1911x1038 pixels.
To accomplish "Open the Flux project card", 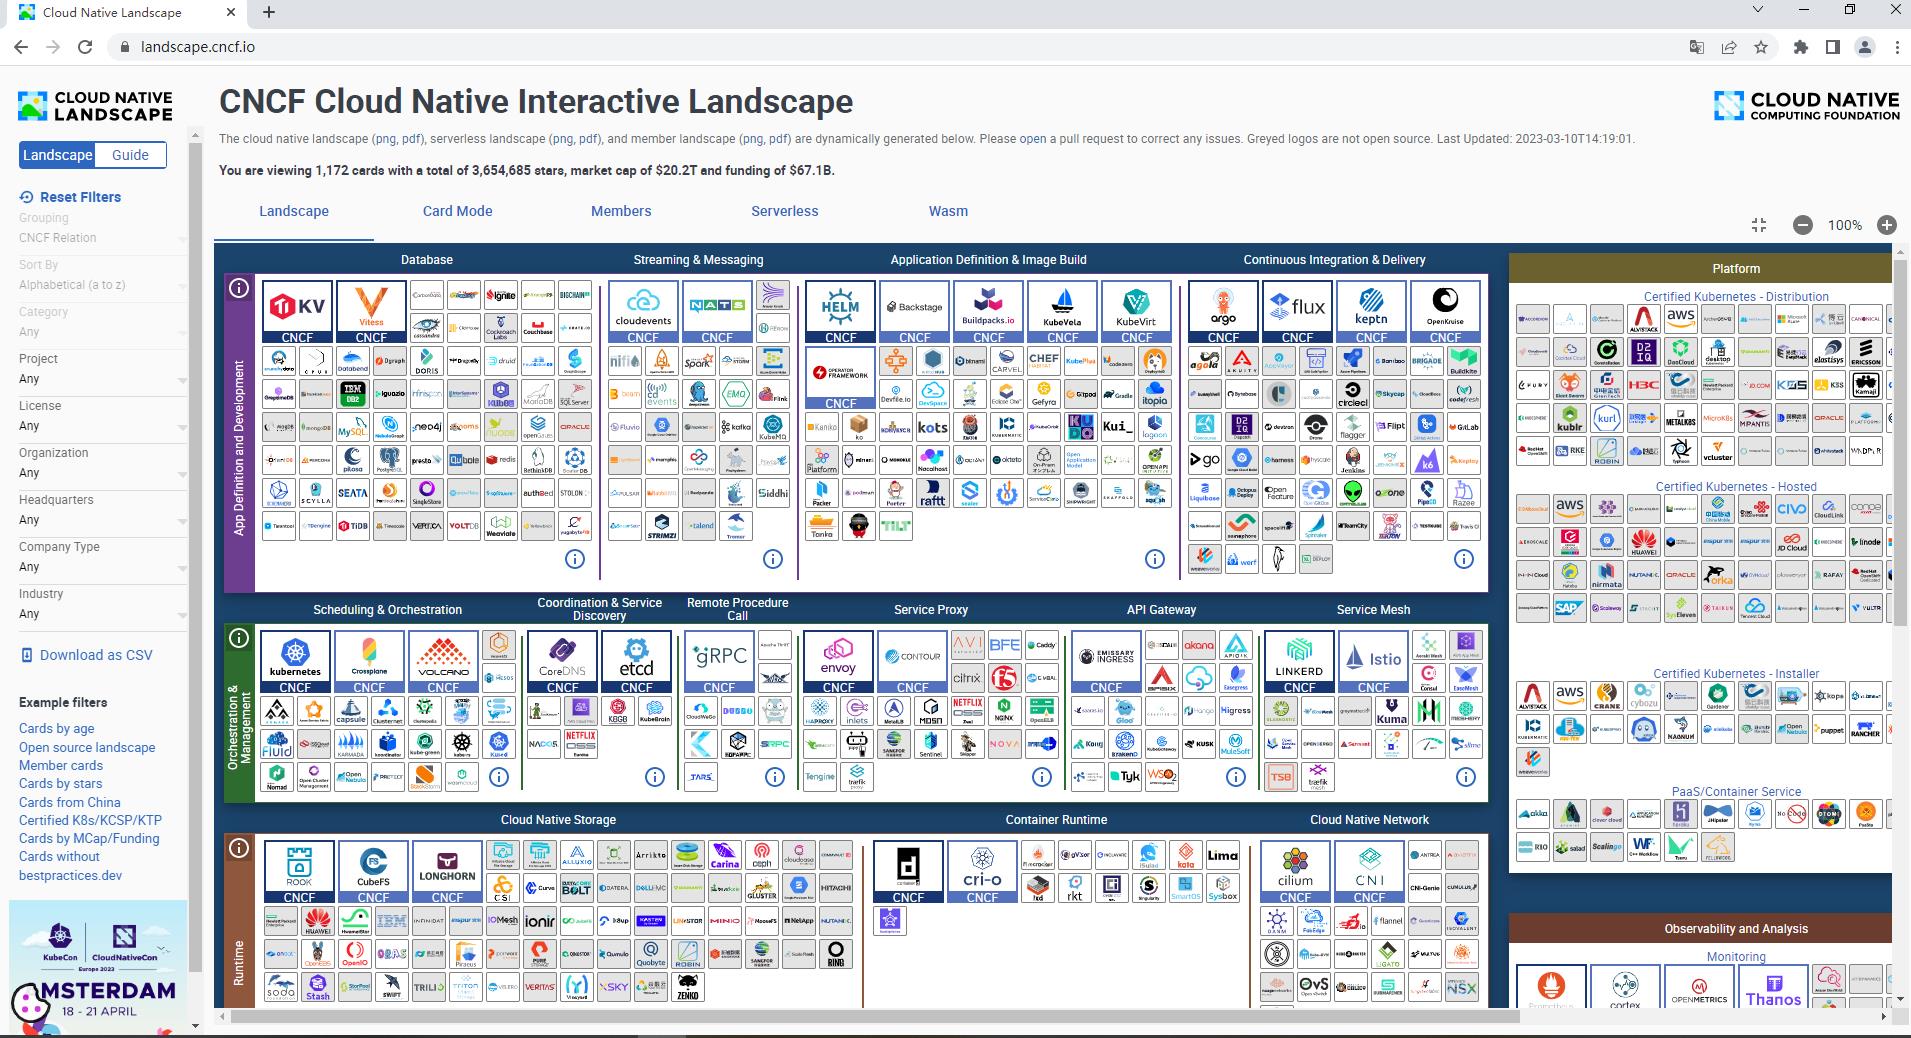I will 1297,312.
